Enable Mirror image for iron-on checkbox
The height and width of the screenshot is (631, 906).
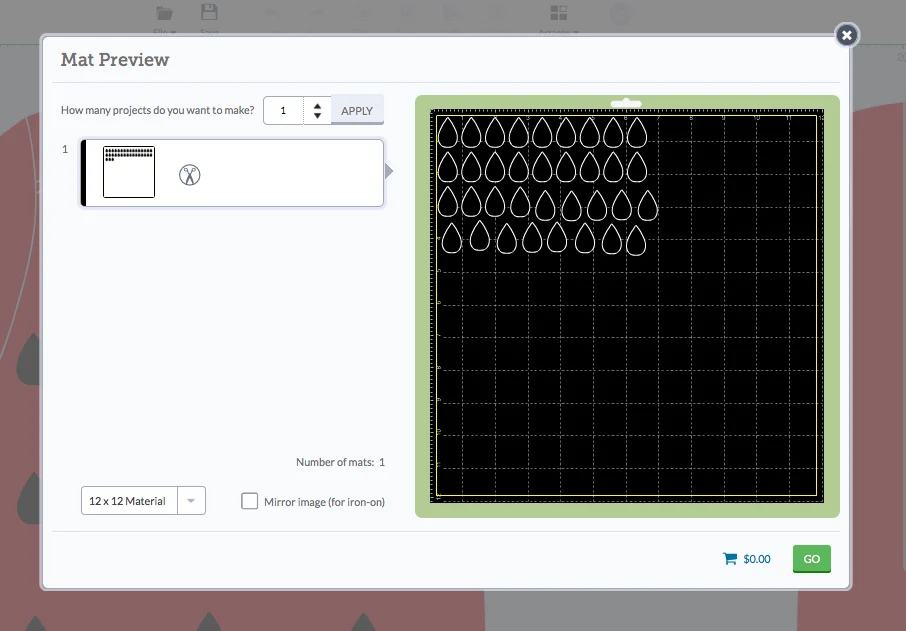coord(250,501)
